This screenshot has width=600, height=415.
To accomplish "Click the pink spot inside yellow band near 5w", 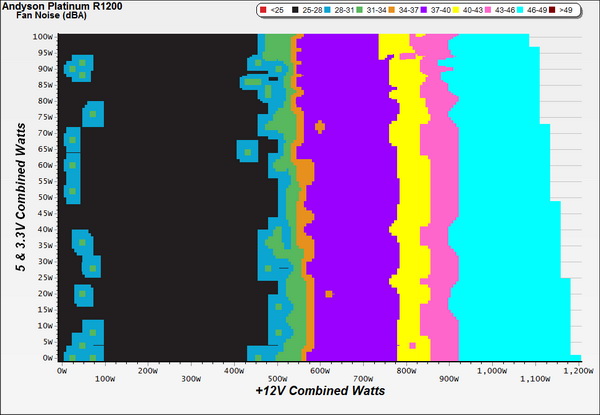I will (x=412, y=345).
